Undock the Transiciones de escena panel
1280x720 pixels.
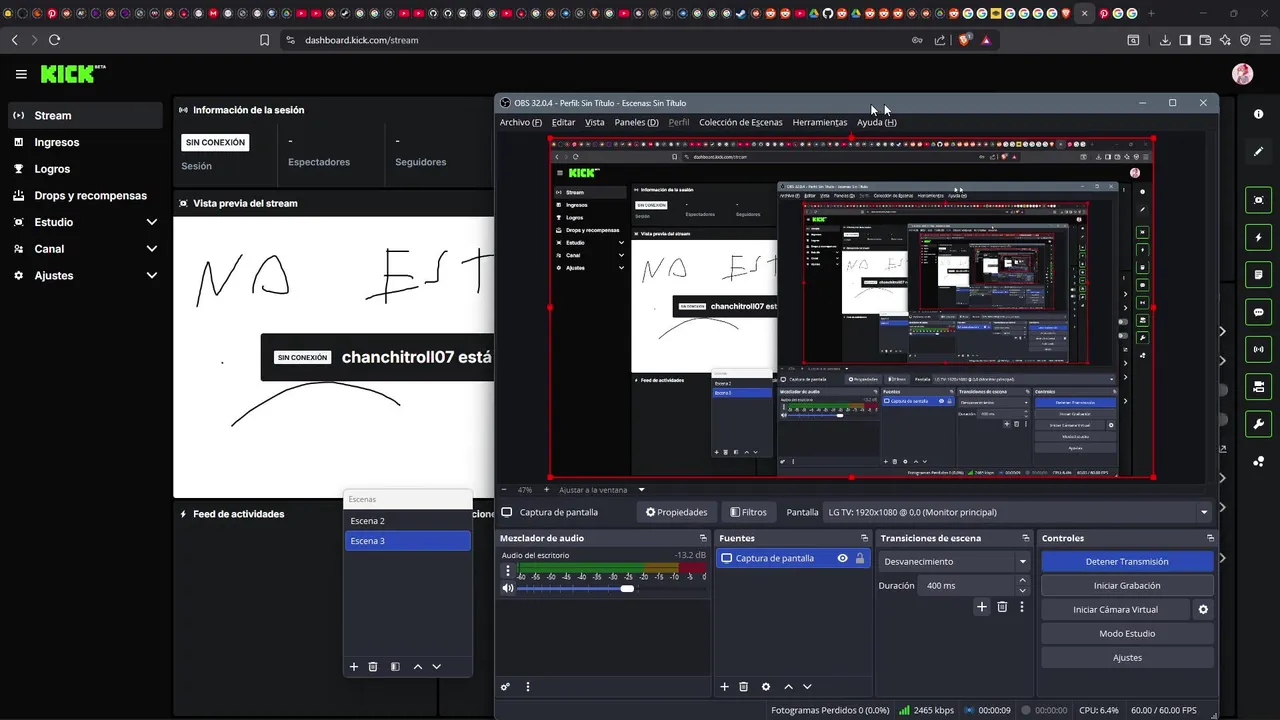(x=1025, y=538)
